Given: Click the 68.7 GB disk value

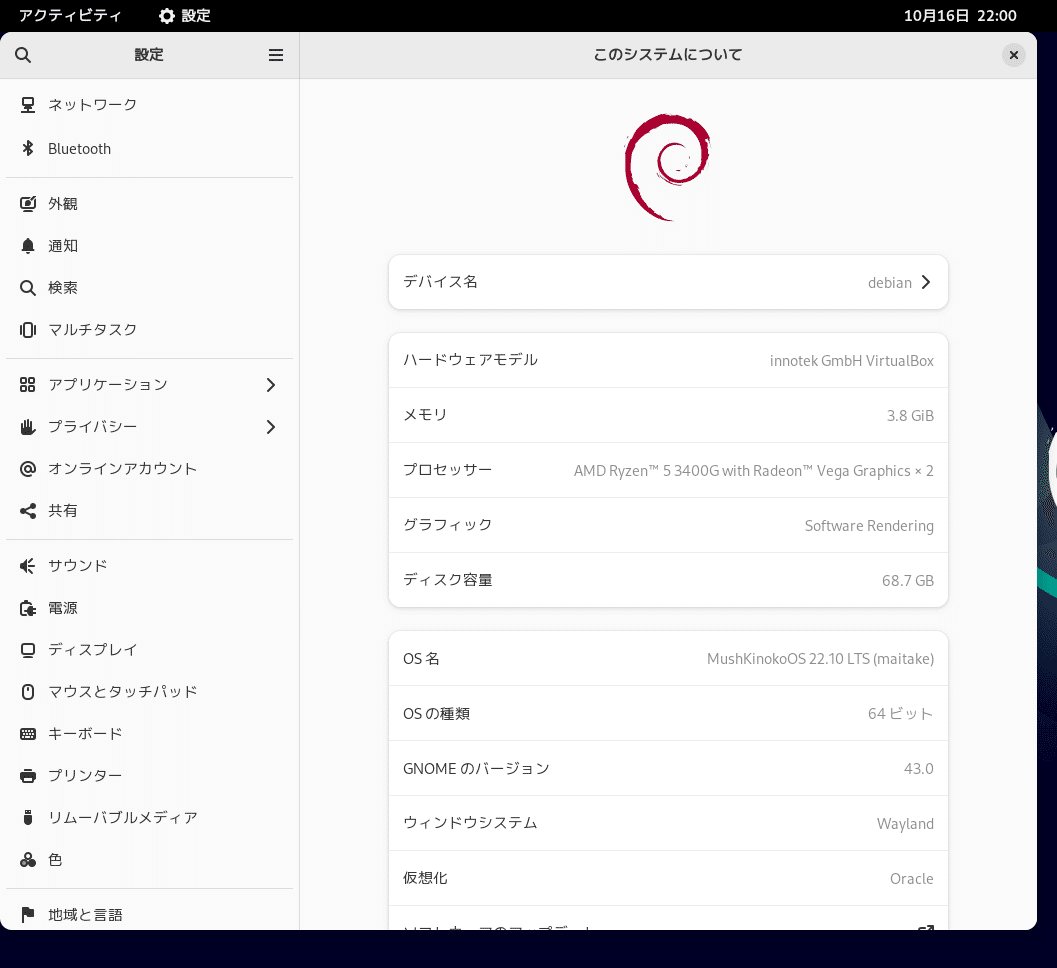Looking at the screenshot, I should [x=907, y=580].
